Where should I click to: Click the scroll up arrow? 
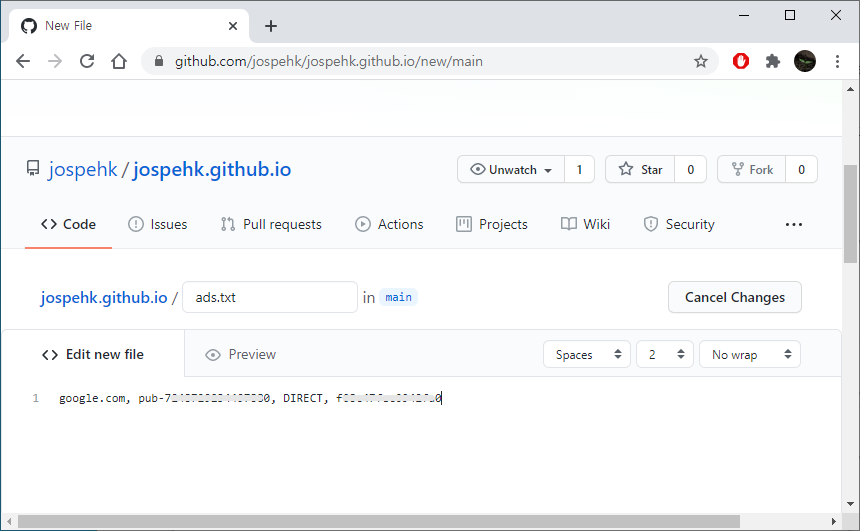pyautogui.click(x=850, y=89)
